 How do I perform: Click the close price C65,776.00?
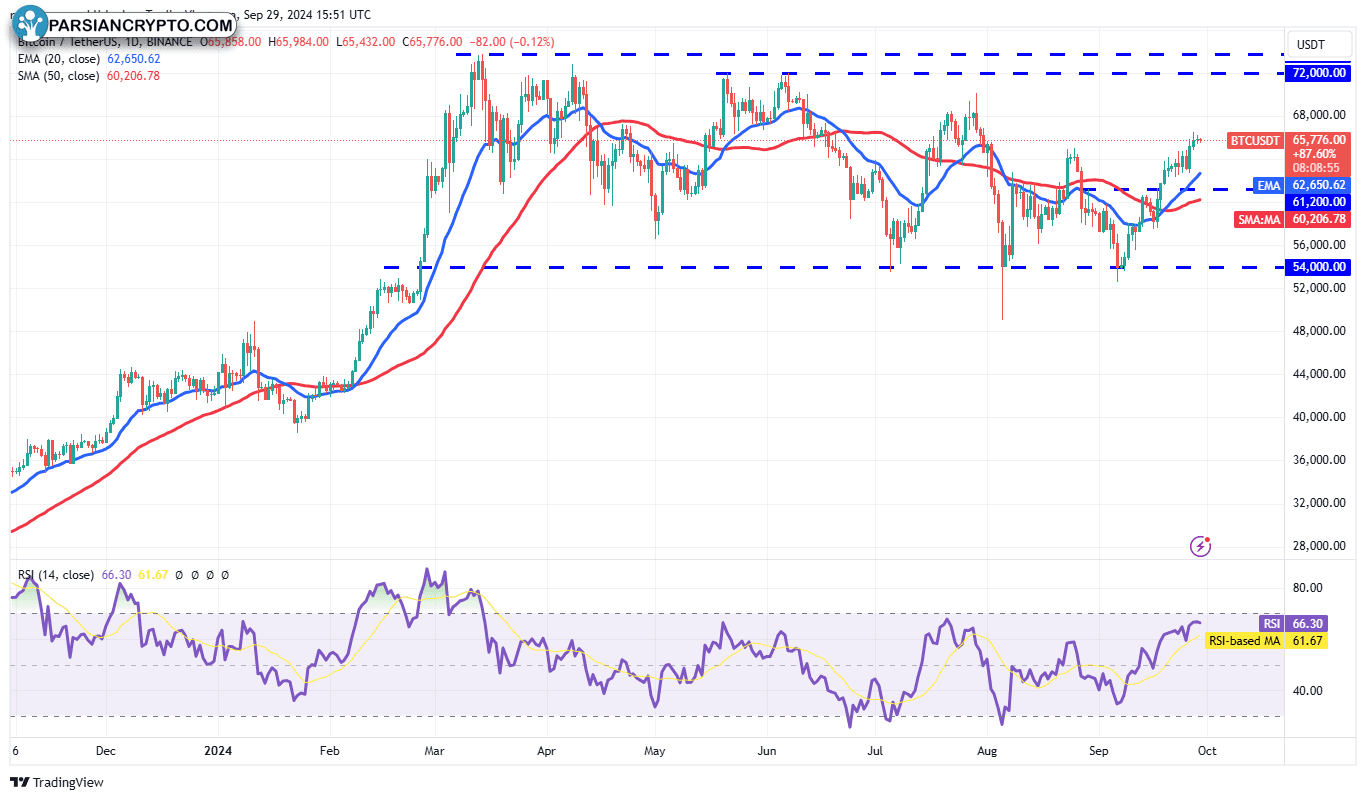[x=433, y=42]
